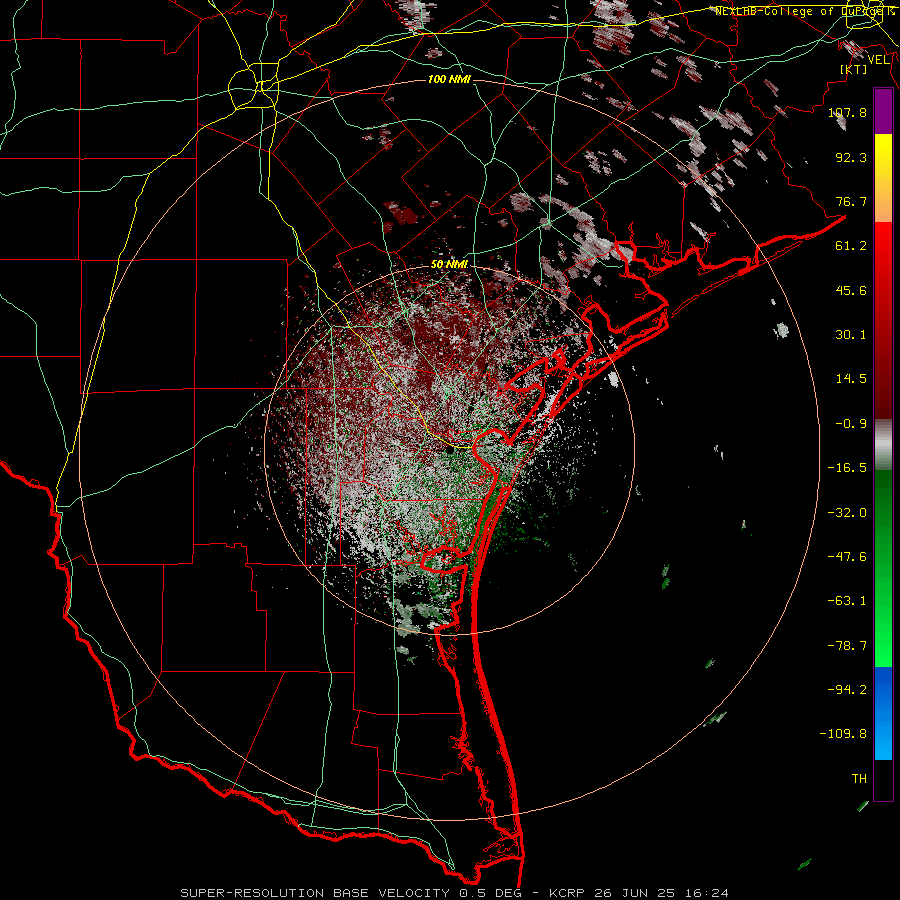Click the -94.2 velocity scale value
Viewport: 900px width, 900px height.
click(x=847, y=689)
